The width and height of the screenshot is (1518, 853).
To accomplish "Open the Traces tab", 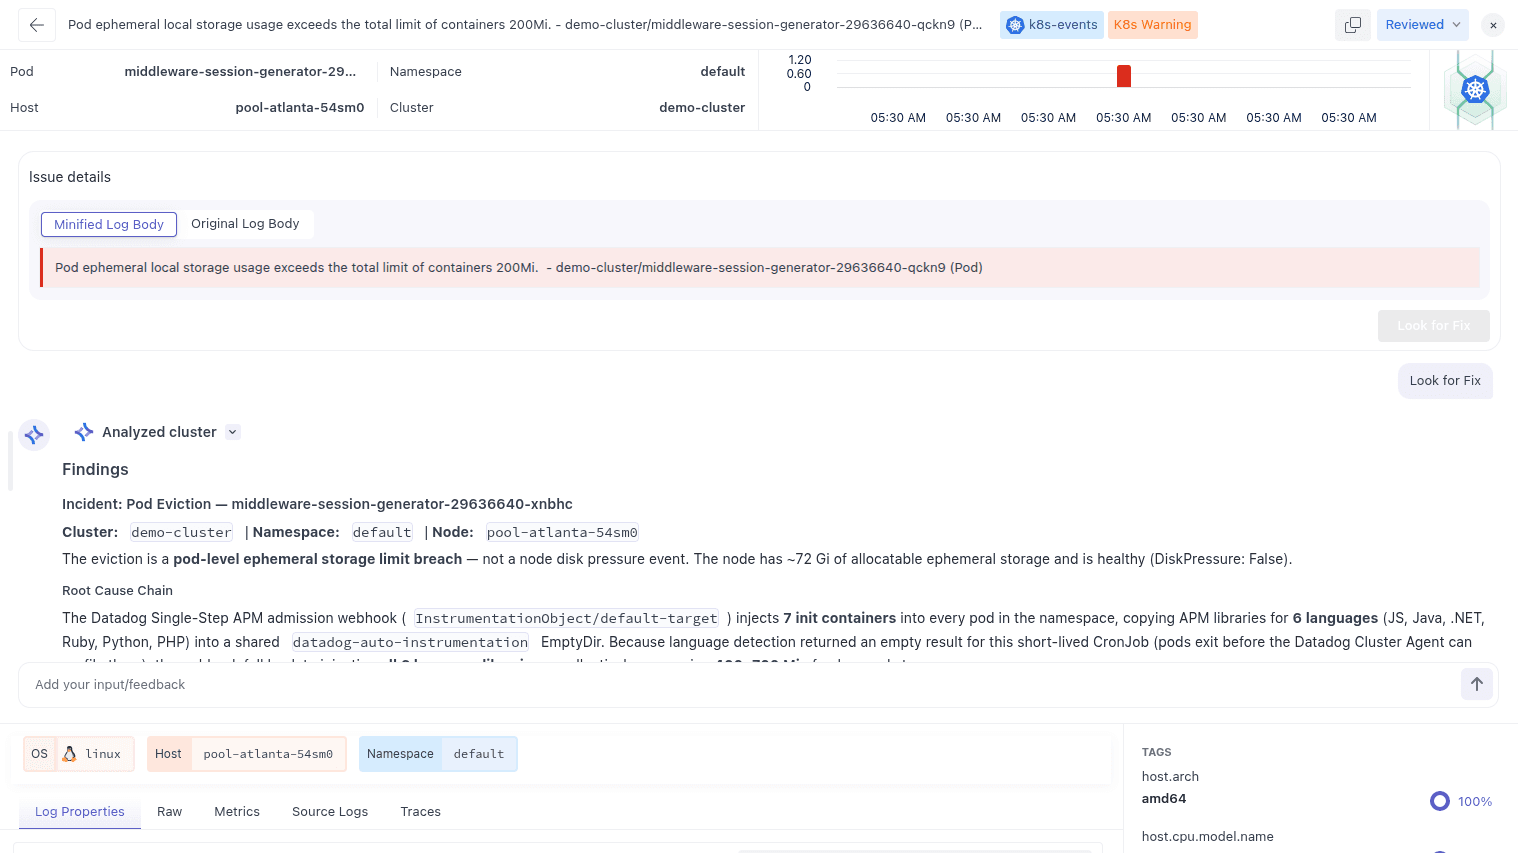I will click(421, 812).
